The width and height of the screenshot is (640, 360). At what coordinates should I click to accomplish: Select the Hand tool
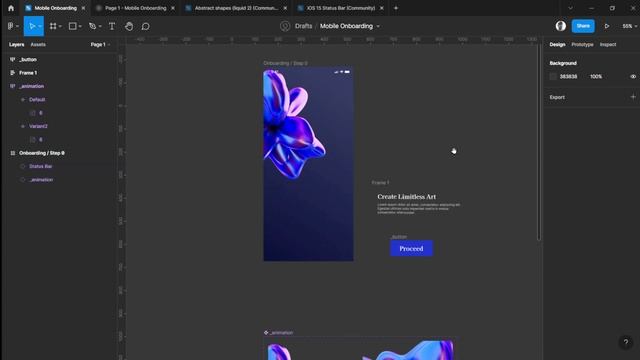(x=129, y=26)
